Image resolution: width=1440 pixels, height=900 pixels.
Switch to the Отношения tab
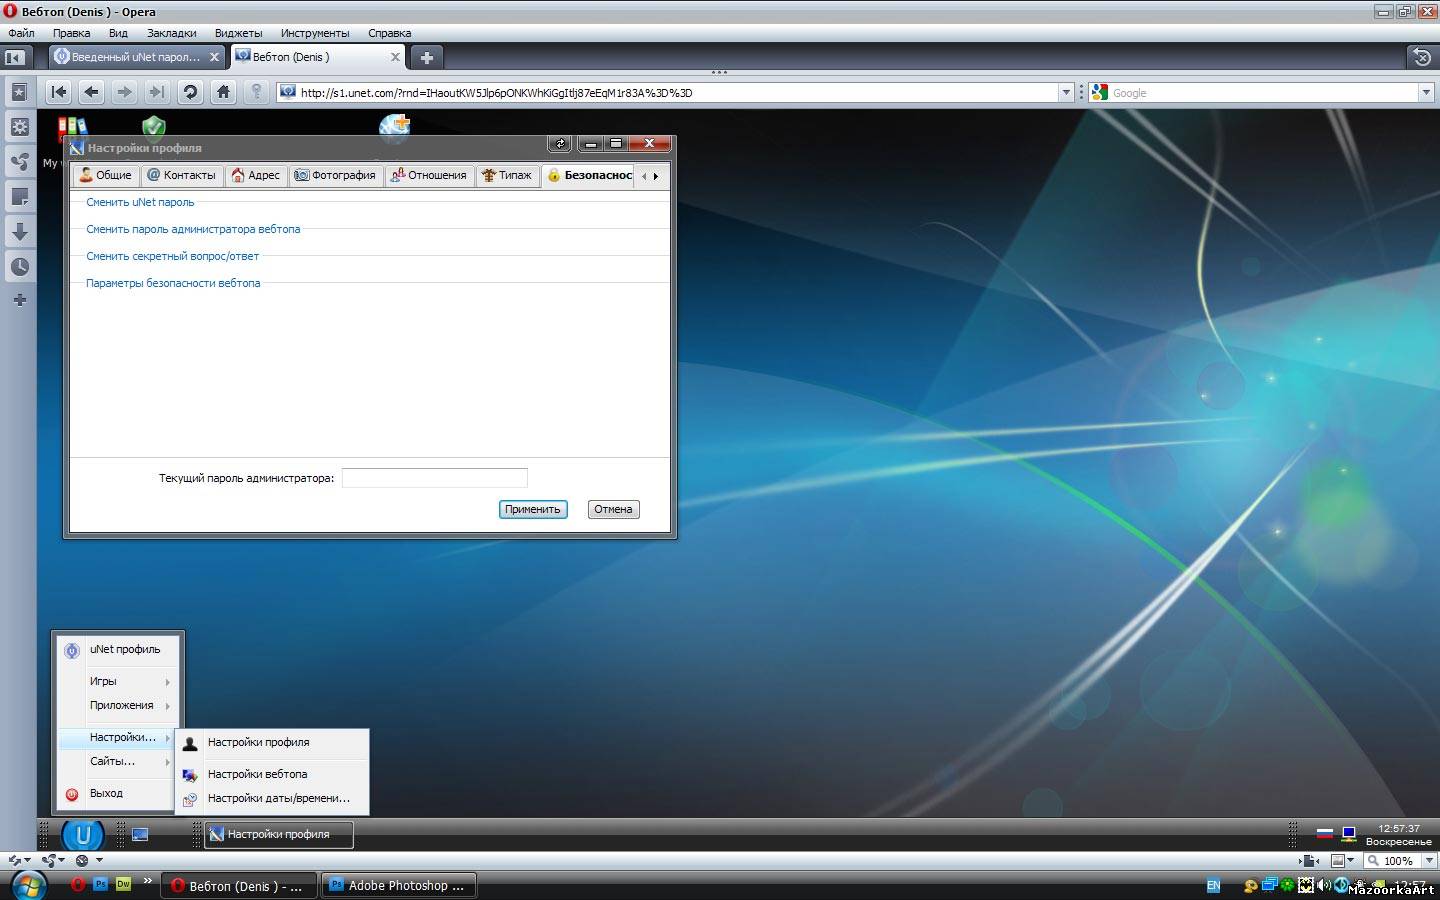429,175
